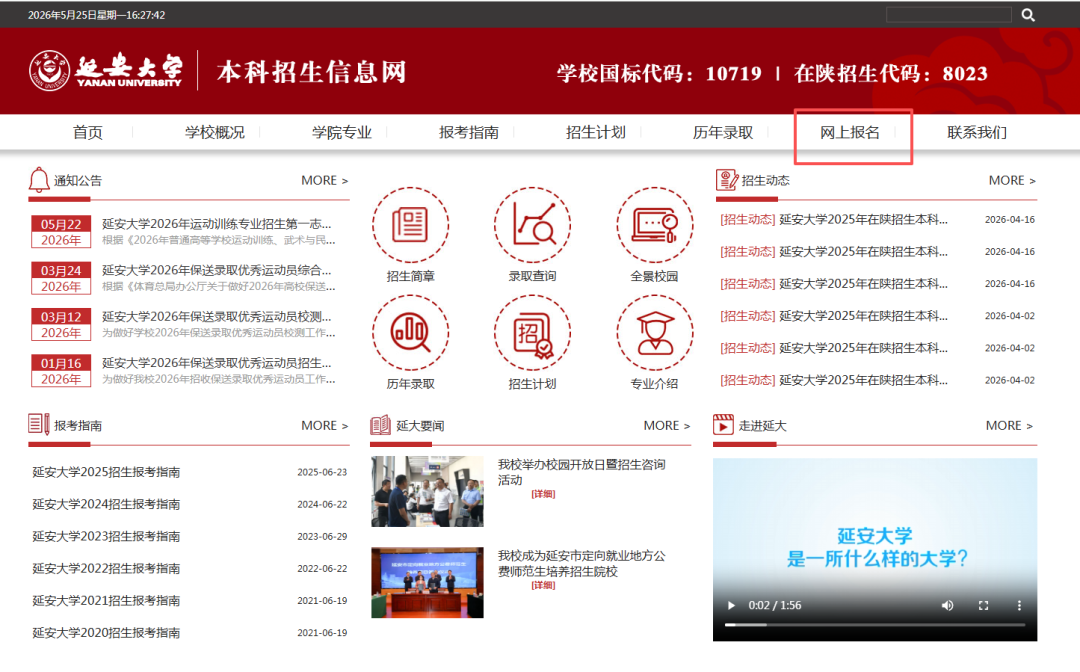This screenshot has width=1080, height=672.
Task: Open MORE in 延大要闻 section
Action: click(667, 426)
